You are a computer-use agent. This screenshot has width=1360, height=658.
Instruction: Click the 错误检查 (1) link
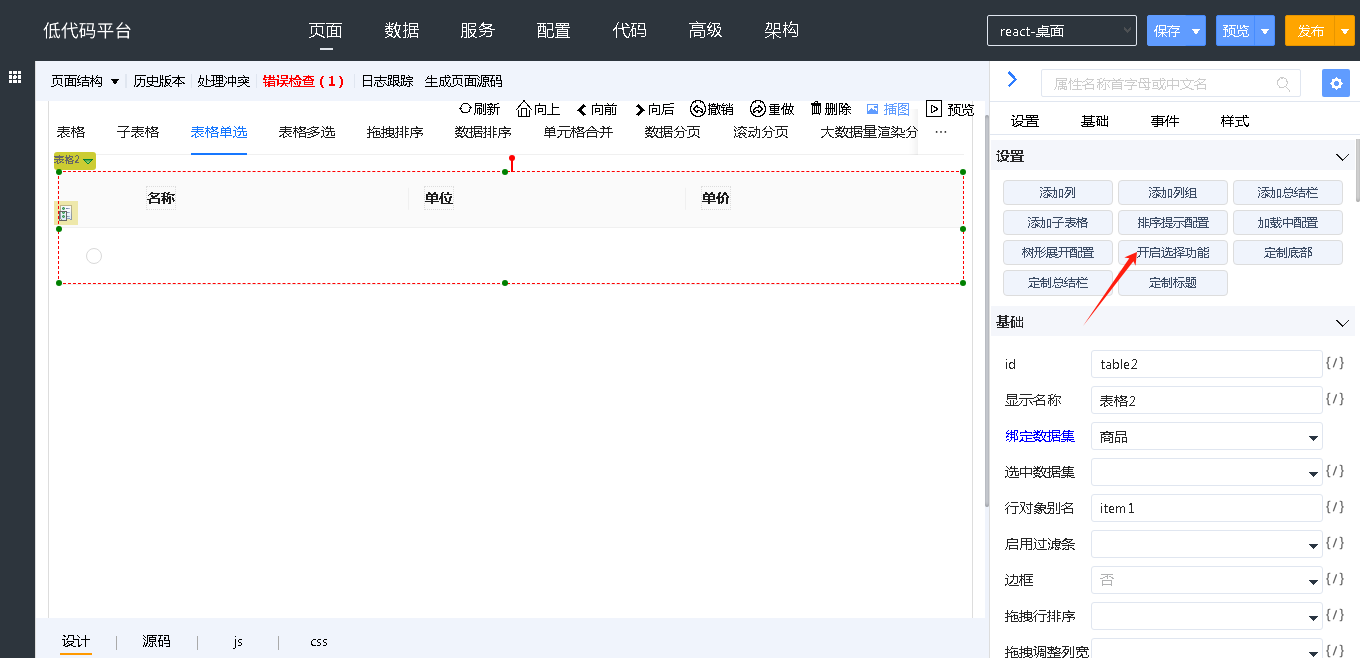click(x=303, y=81)
